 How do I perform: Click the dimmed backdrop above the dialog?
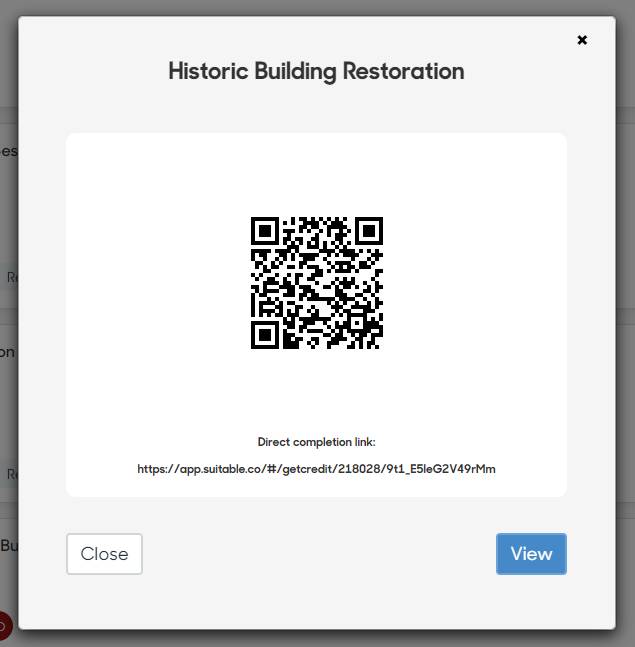(x=316, y=7)
